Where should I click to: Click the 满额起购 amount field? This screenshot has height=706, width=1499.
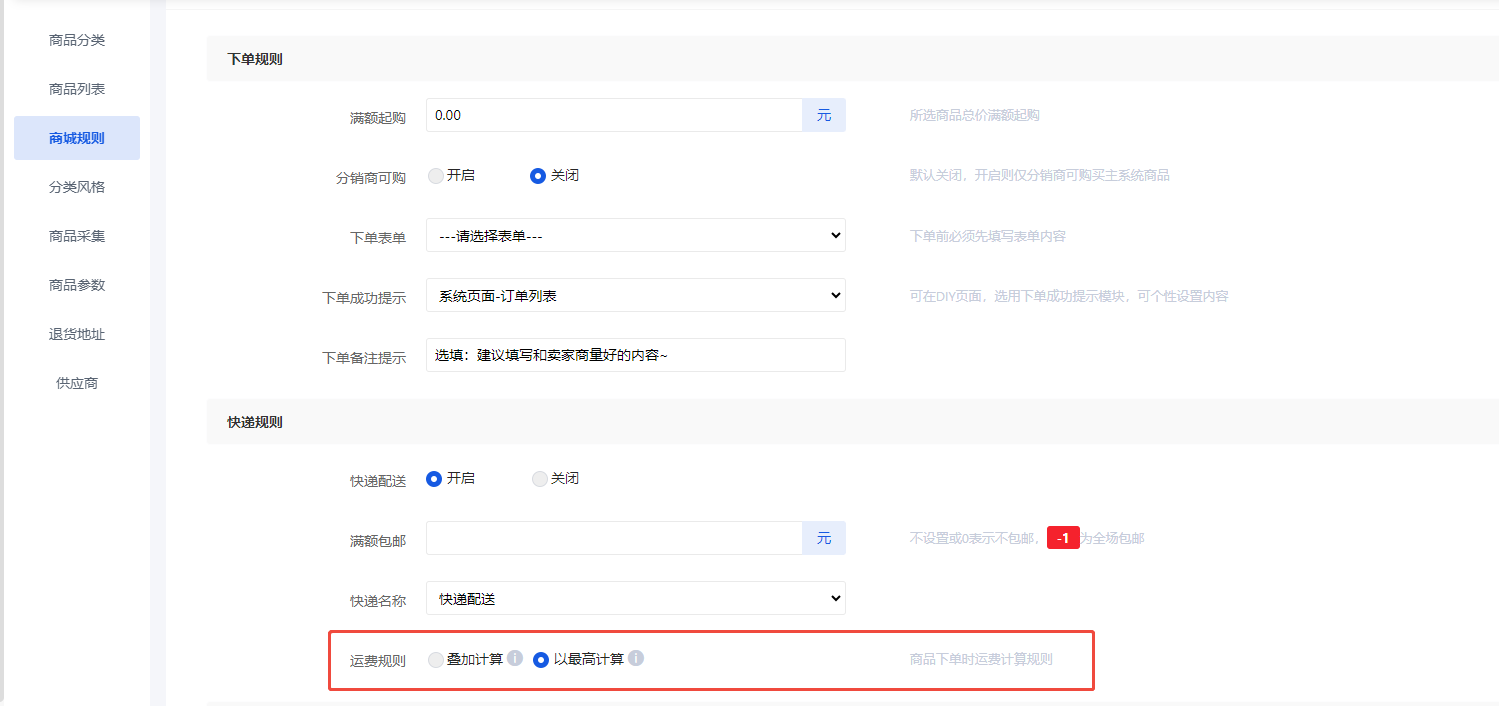click(x=614, y=115)
